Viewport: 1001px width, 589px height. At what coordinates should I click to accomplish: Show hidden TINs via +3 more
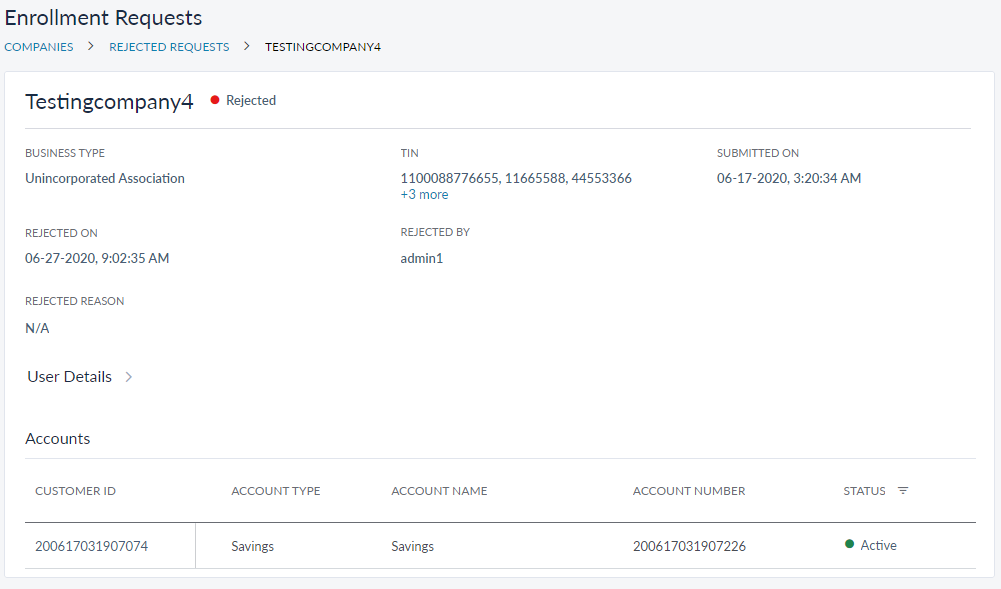(x=424, y=195)
